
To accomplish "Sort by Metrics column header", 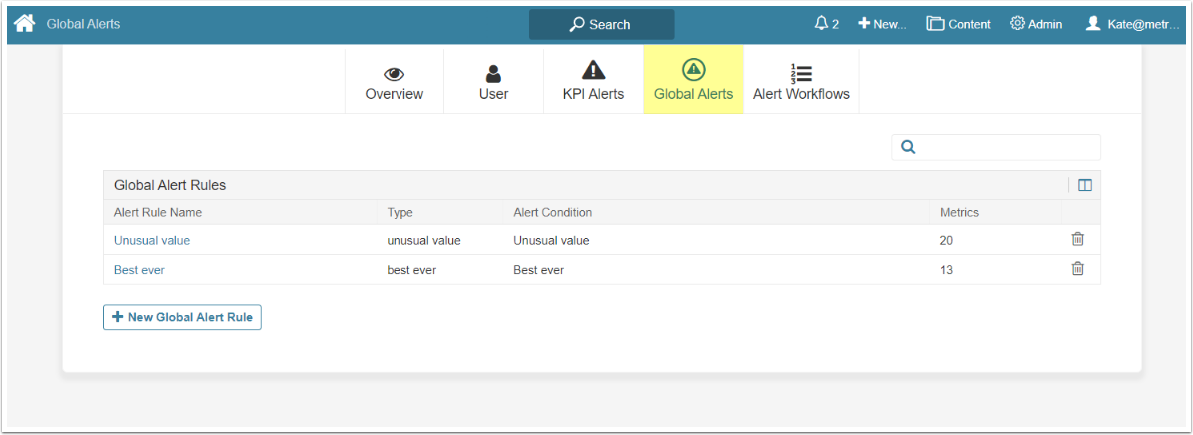I will coord(959,212).
